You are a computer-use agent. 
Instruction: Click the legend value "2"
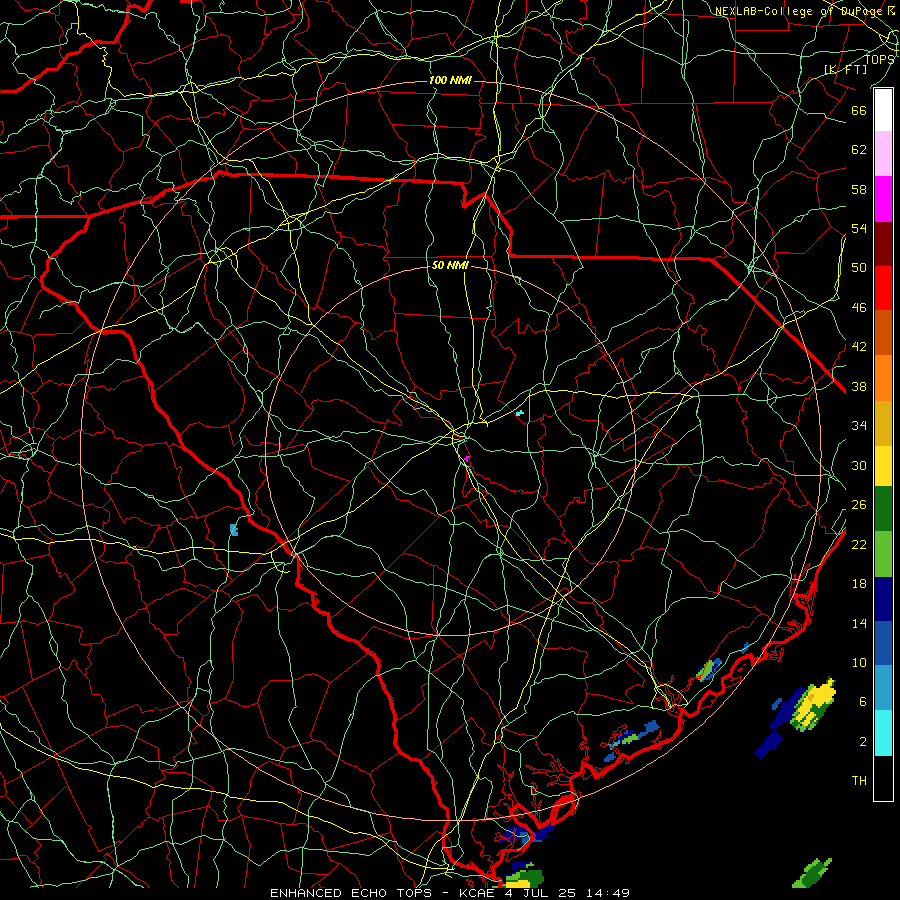[863, 742]
